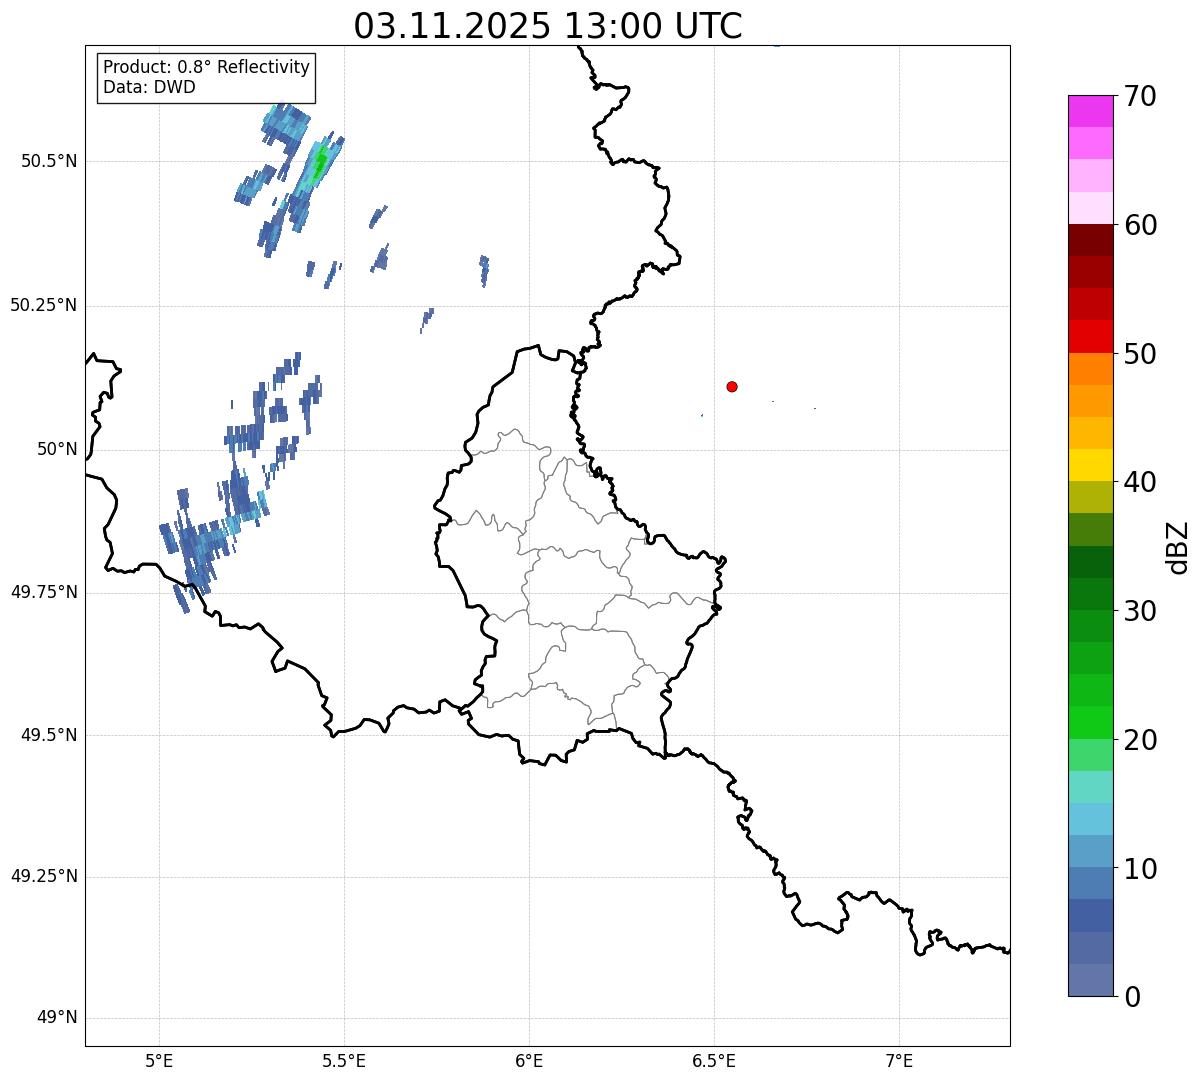Viewport: 1202px width, 1081px height.
Task: Click the "dBZ" colorbar label
Action: [1179, 546]
